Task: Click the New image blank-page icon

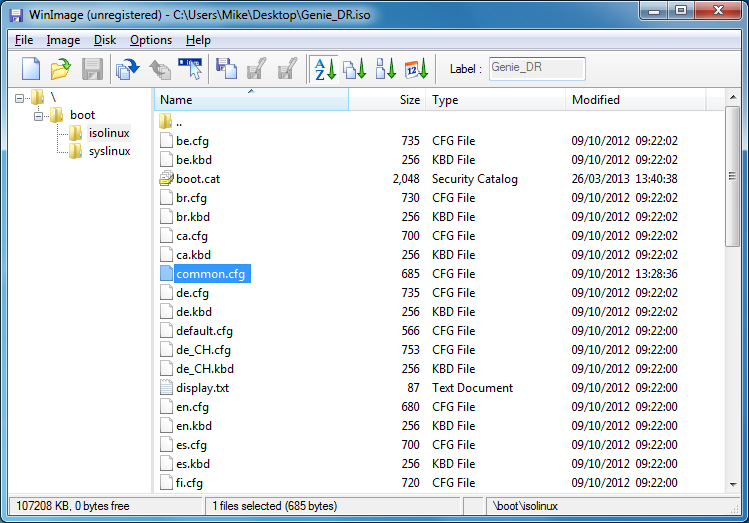Action: pos(31,69)
